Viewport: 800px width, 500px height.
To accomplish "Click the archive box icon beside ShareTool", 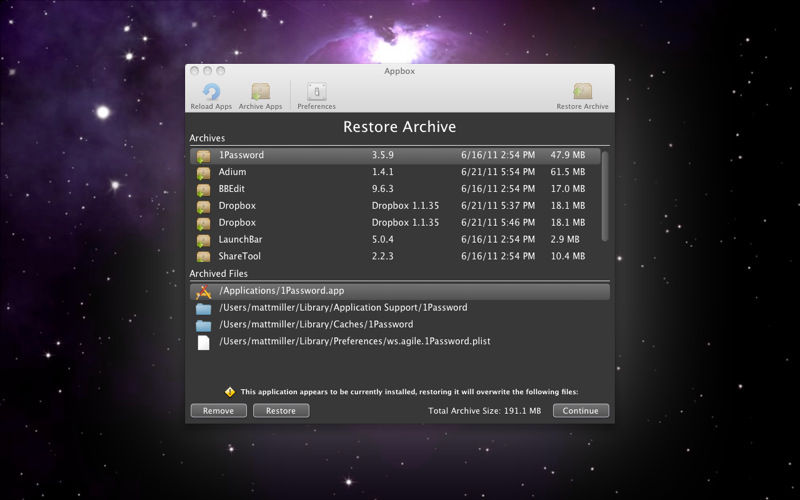I will 204,256.
